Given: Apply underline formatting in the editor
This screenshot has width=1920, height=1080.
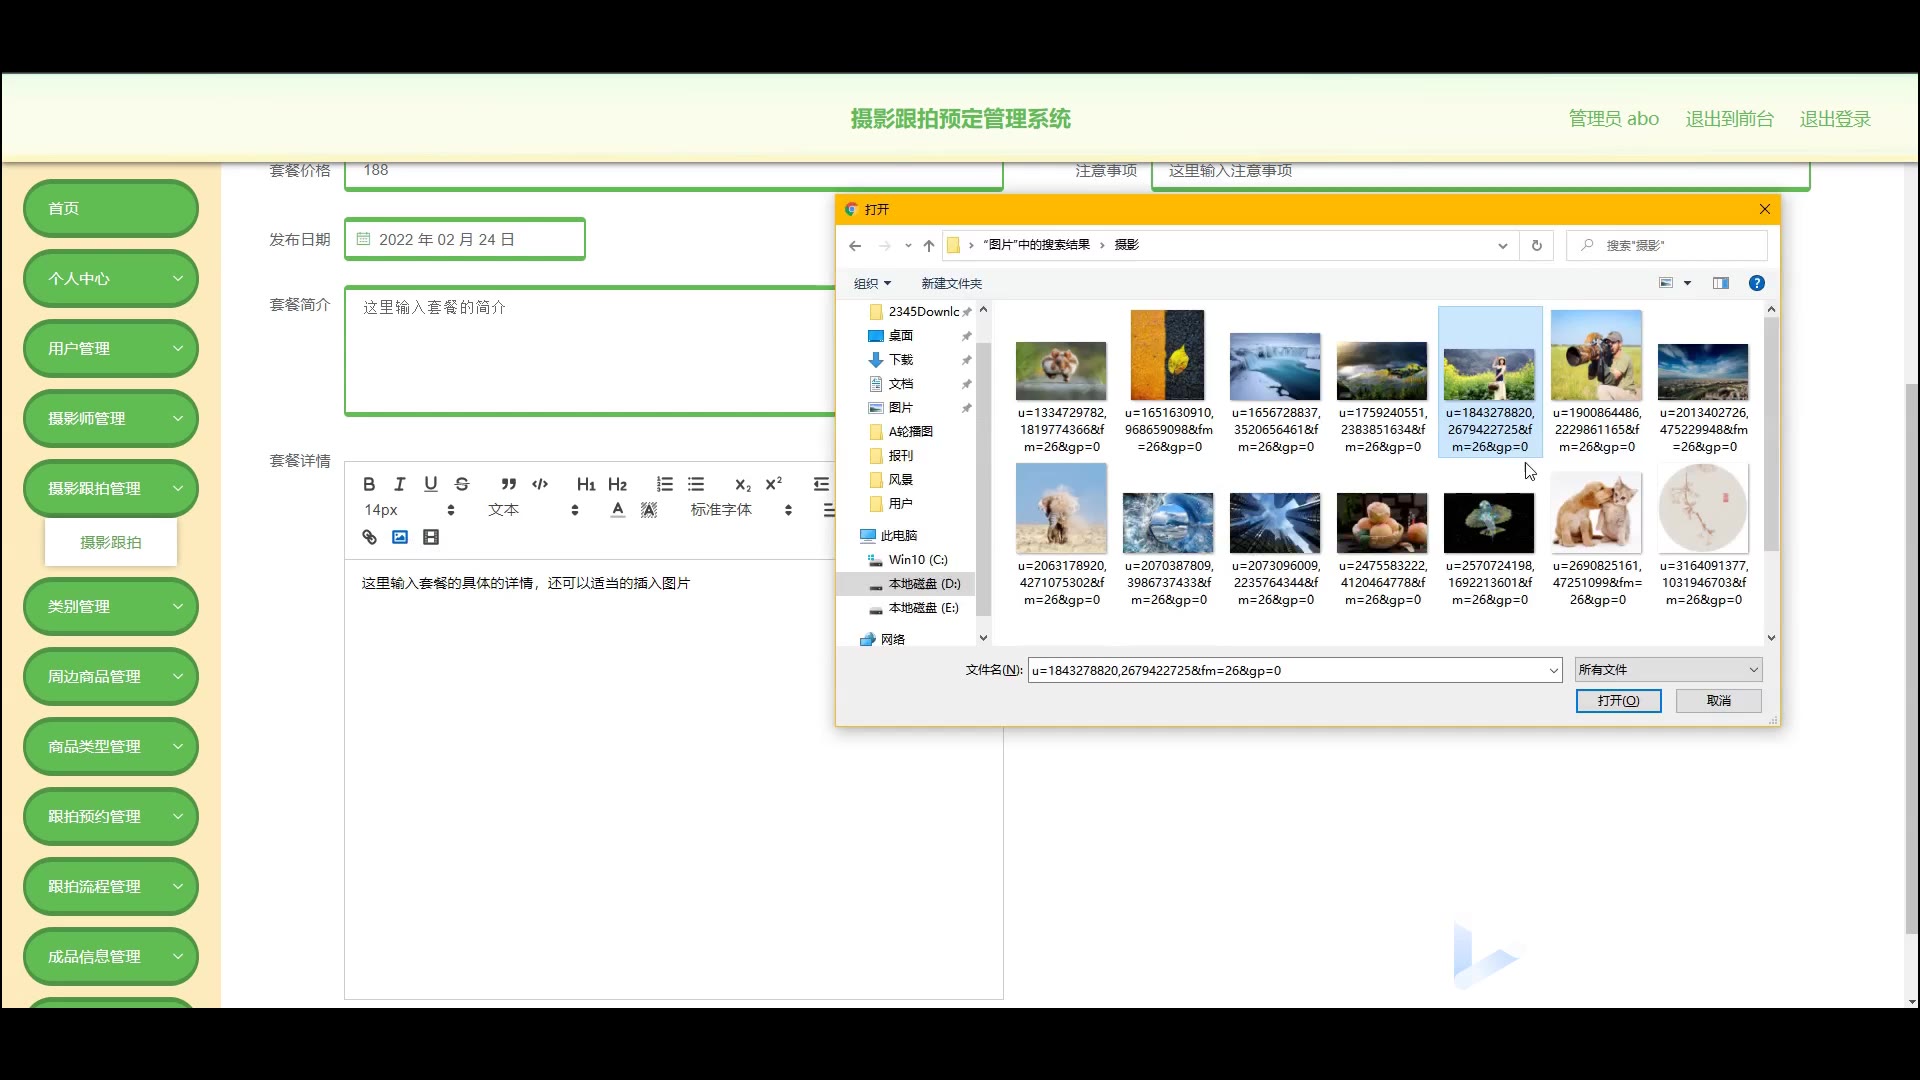Looking at the screenshot, I should 431,484.
